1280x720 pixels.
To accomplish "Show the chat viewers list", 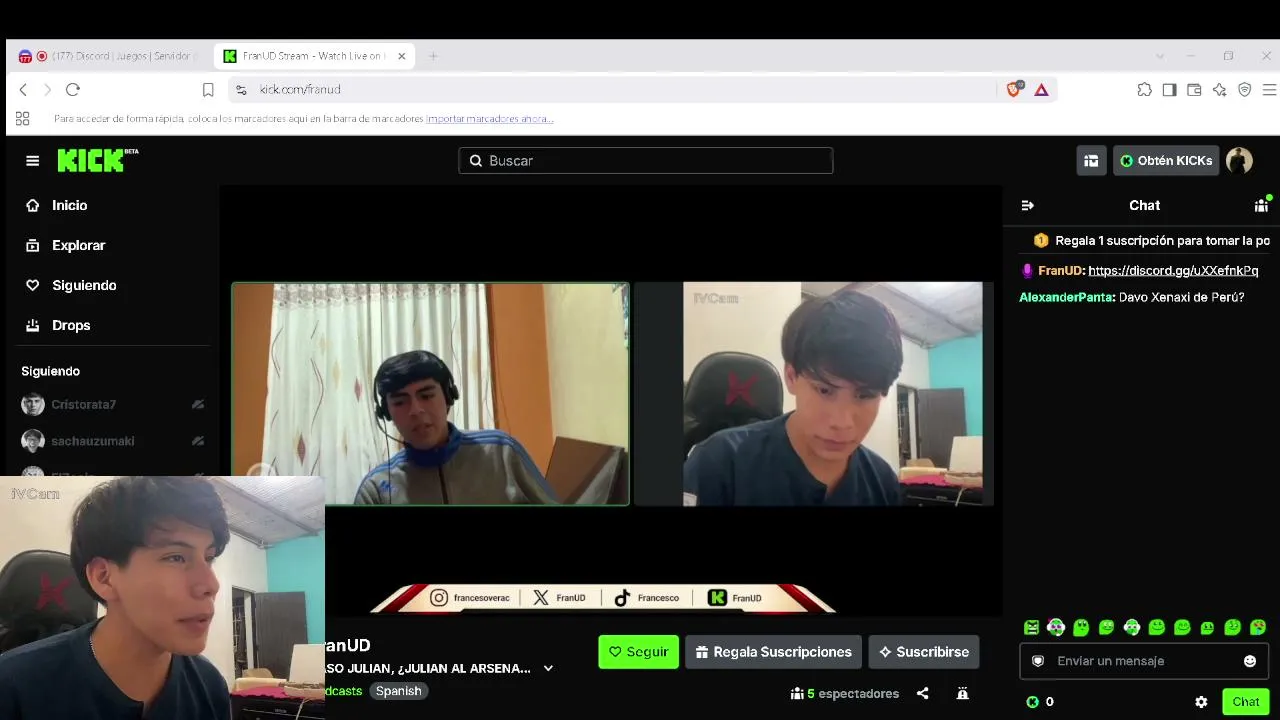I will (1261, 205).
